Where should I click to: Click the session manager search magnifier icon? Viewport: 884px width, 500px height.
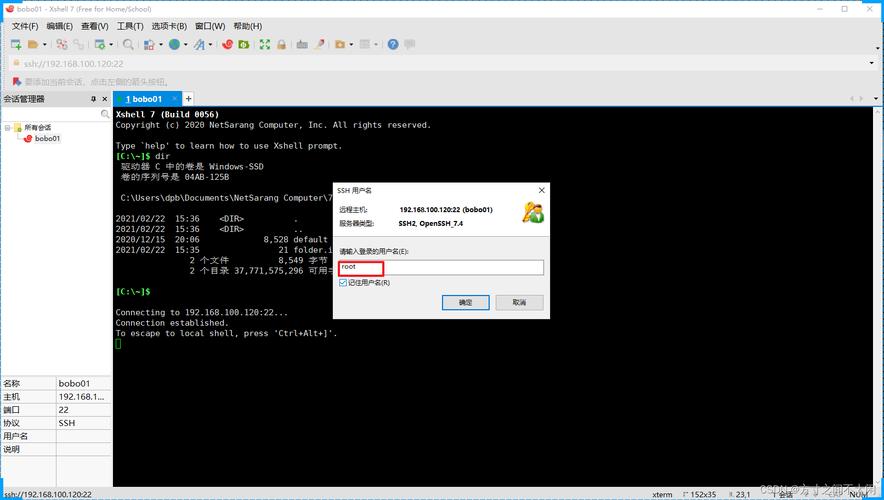[105, 114]
